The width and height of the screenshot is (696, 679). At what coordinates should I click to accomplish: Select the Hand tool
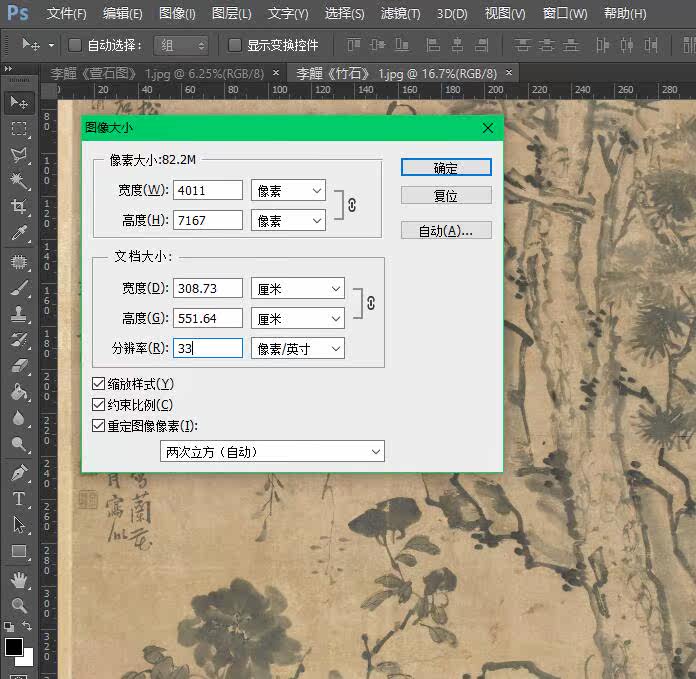[x=19, y=580]
